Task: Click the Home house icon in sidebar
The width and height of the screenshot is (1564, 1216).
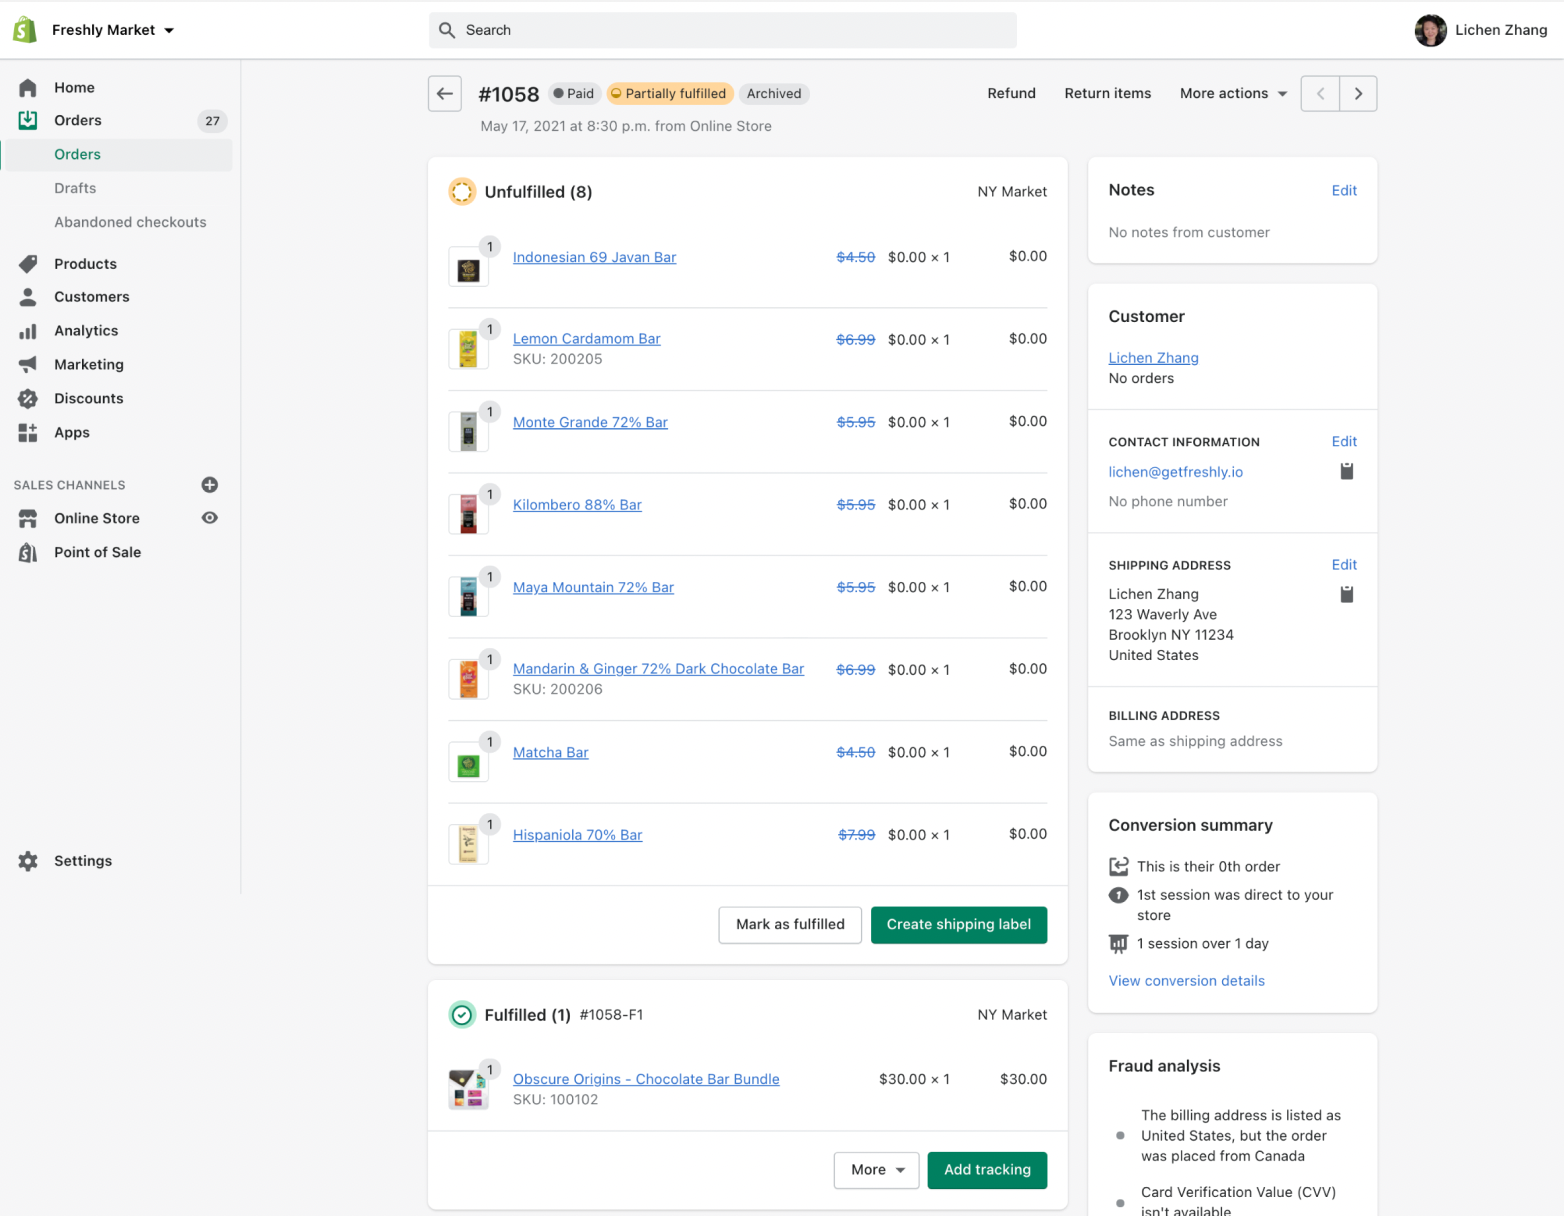Action: coord(28,88)
